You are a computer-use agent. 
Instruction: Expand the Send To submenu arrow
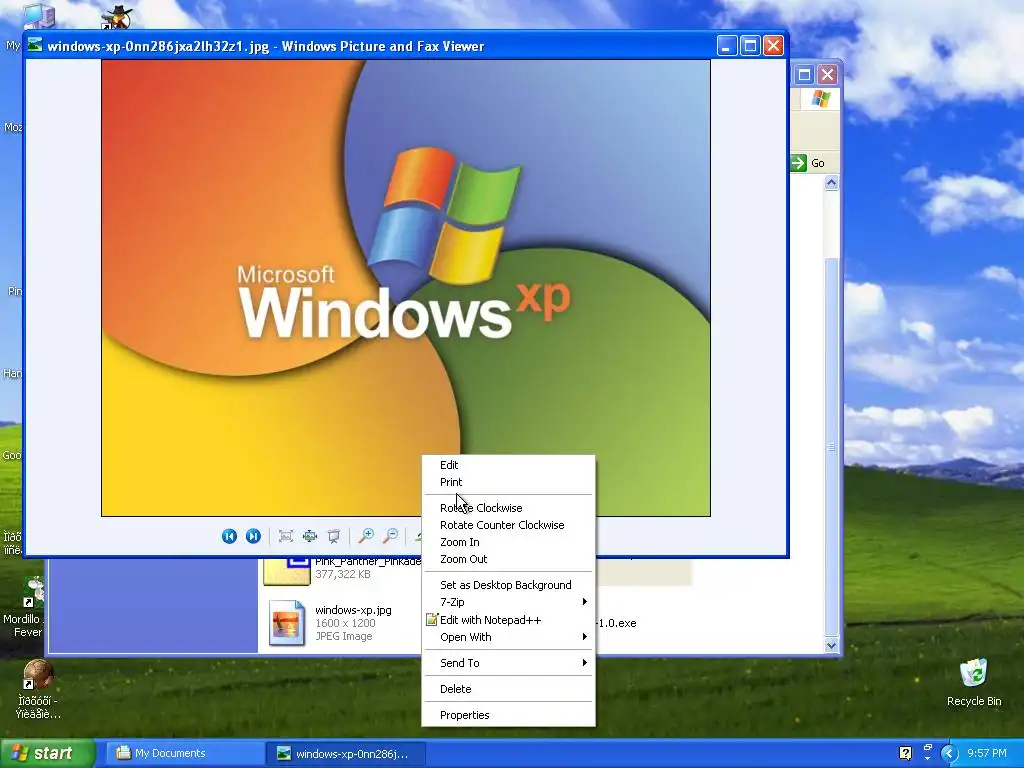(584, 663)
